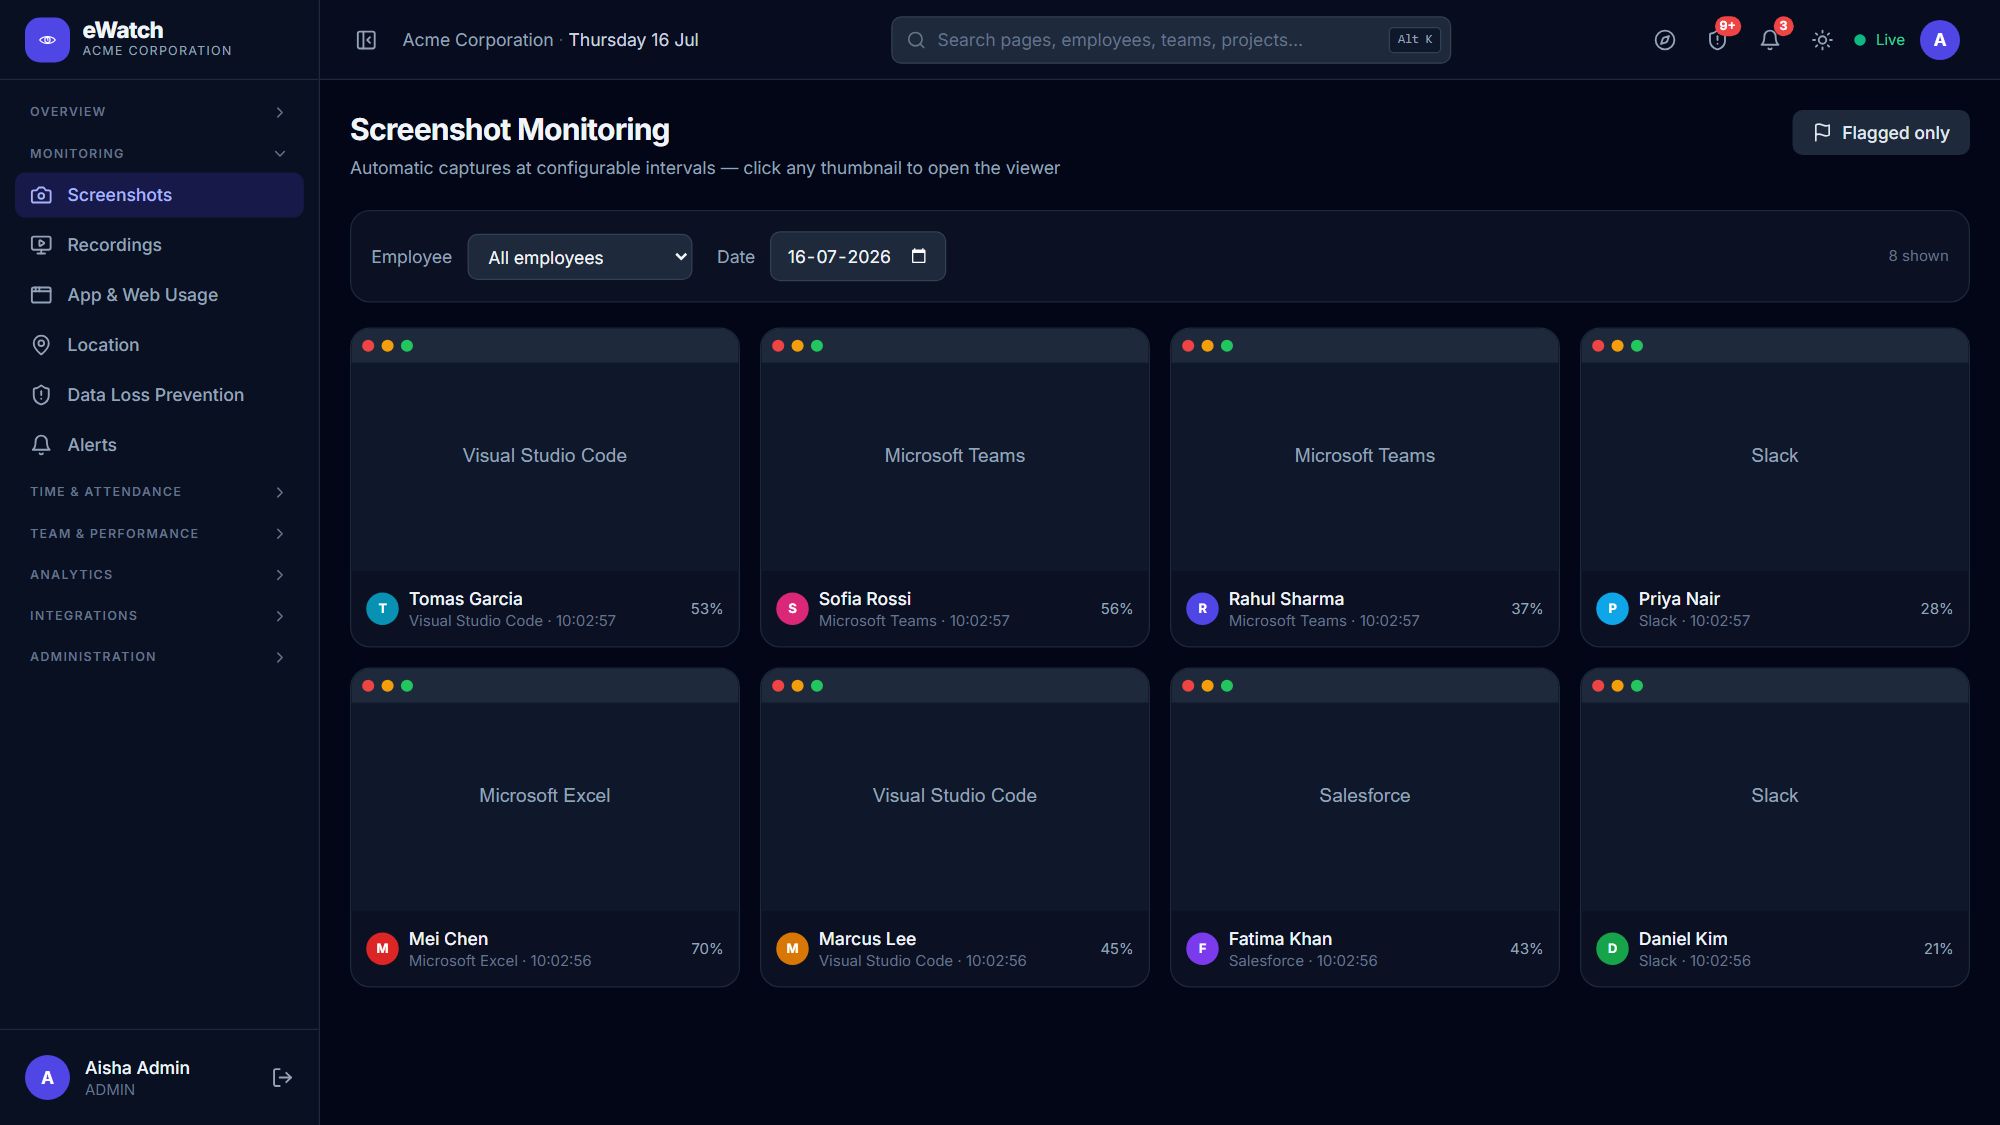Click the calendar icon in Date field
The image size is (2000, 1125).
click(x=919, y=256)
